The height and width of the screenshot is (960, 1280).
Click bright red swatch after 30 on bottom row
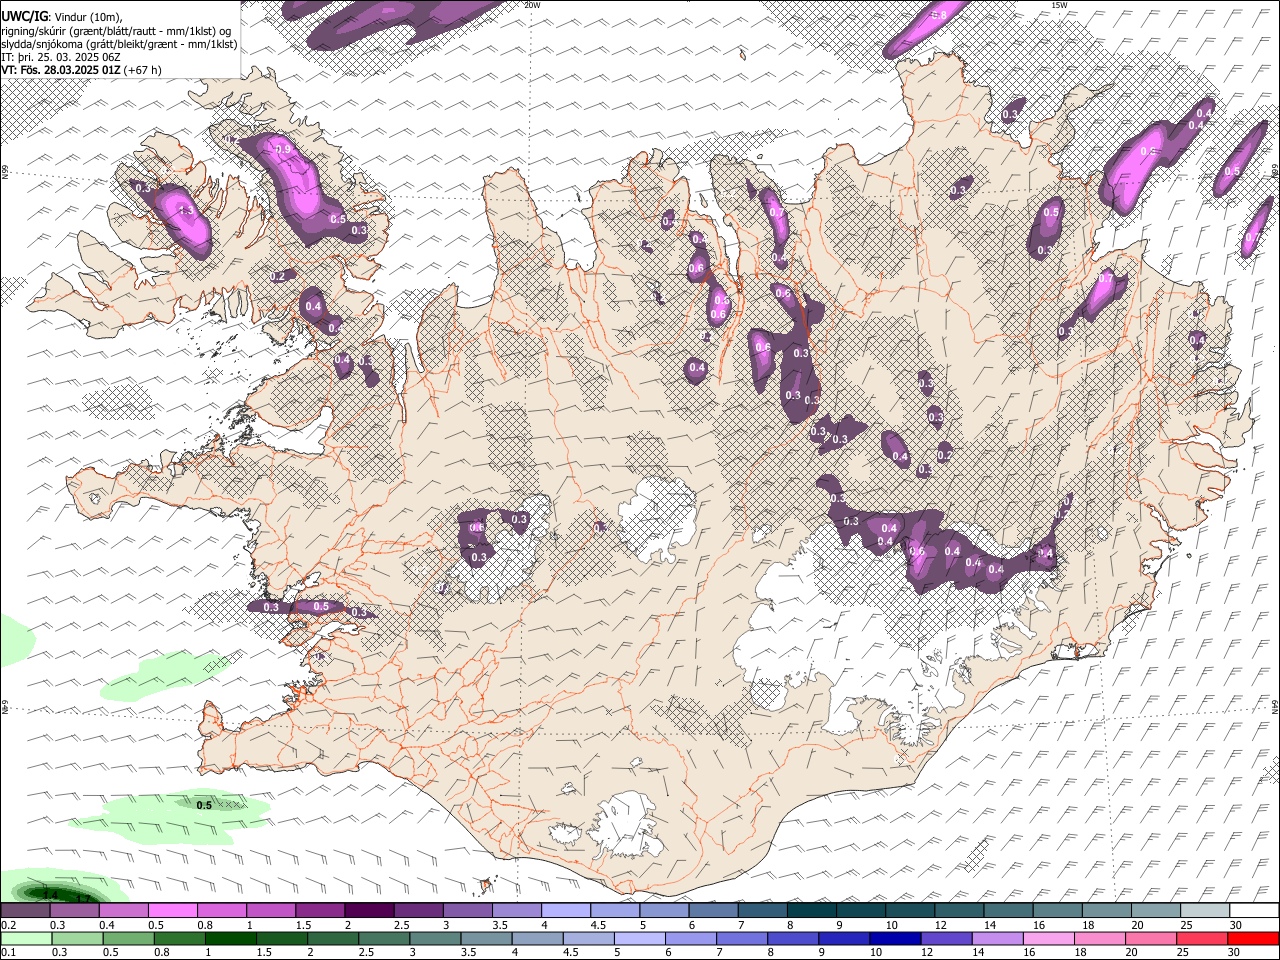(1252, 938)
